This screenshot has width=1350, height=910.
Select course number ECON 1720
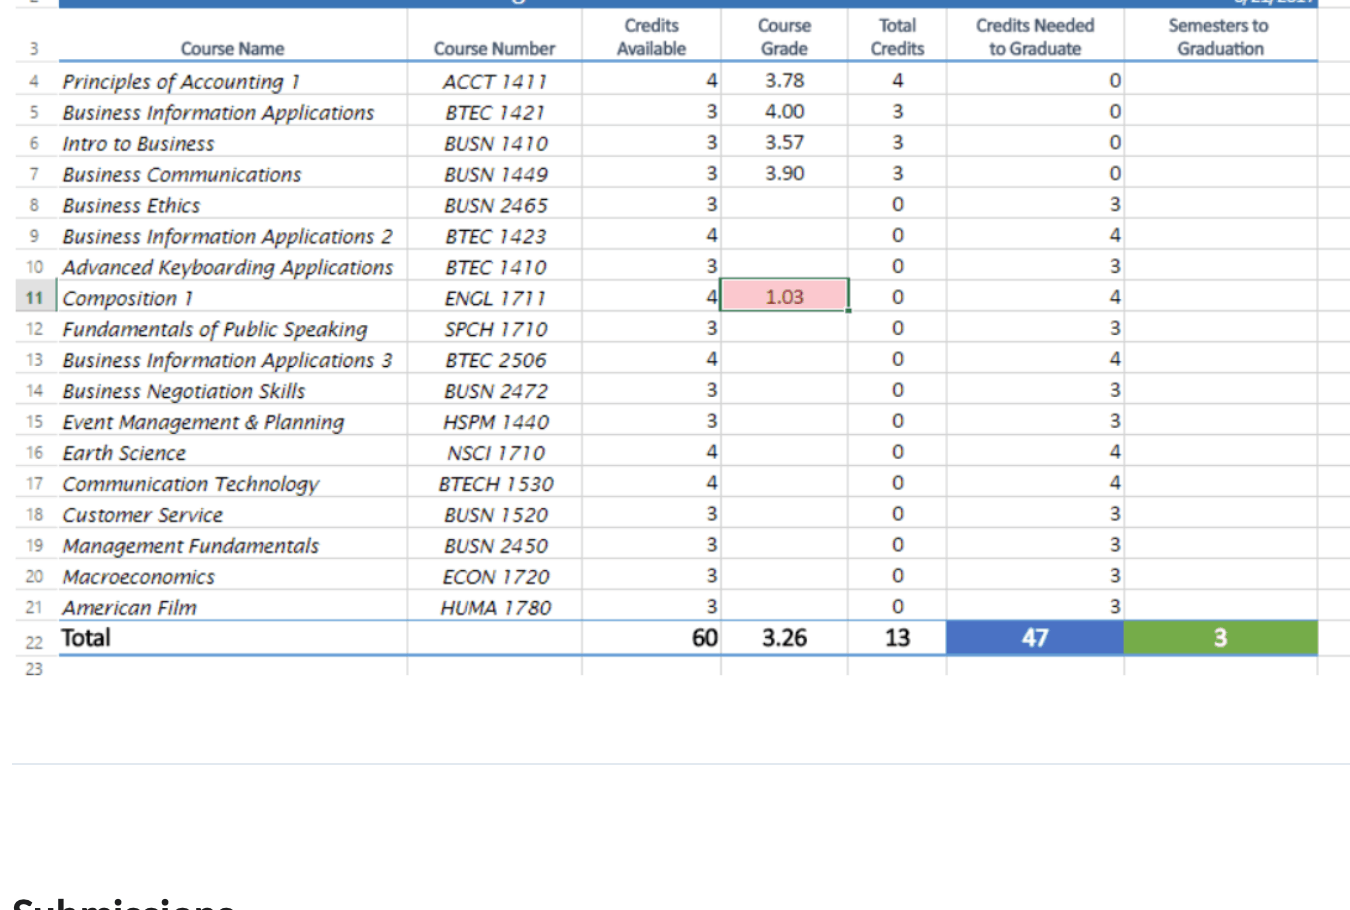[x=494, y=576]
